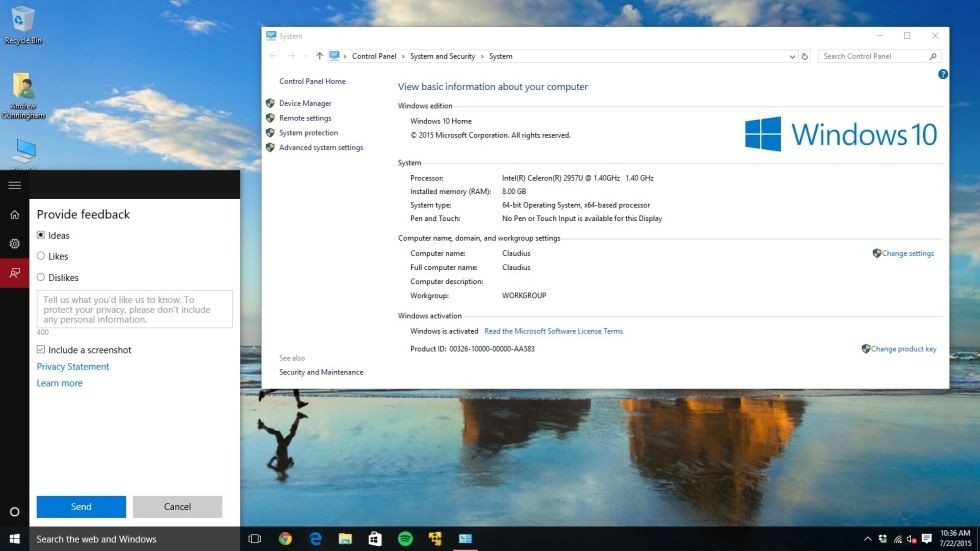Screen dimensions: 980x551
Task: Cancel the feedback form
Action: [x=178, y=507]
